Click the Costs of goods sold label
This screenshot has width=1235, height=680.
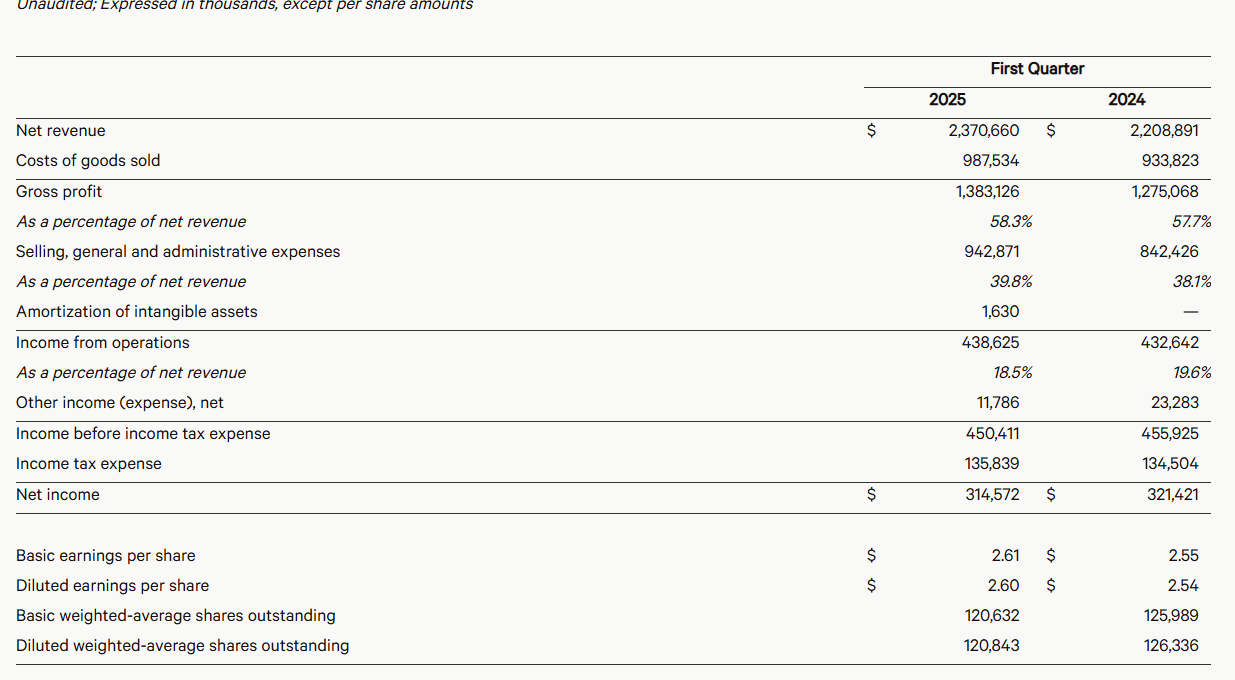(x=88, y=161)
